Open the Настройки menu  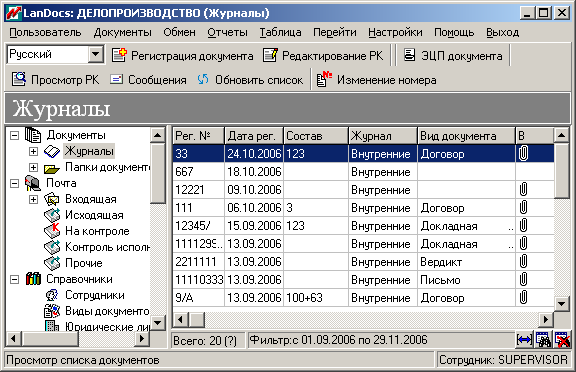click(x=395, y=33)
